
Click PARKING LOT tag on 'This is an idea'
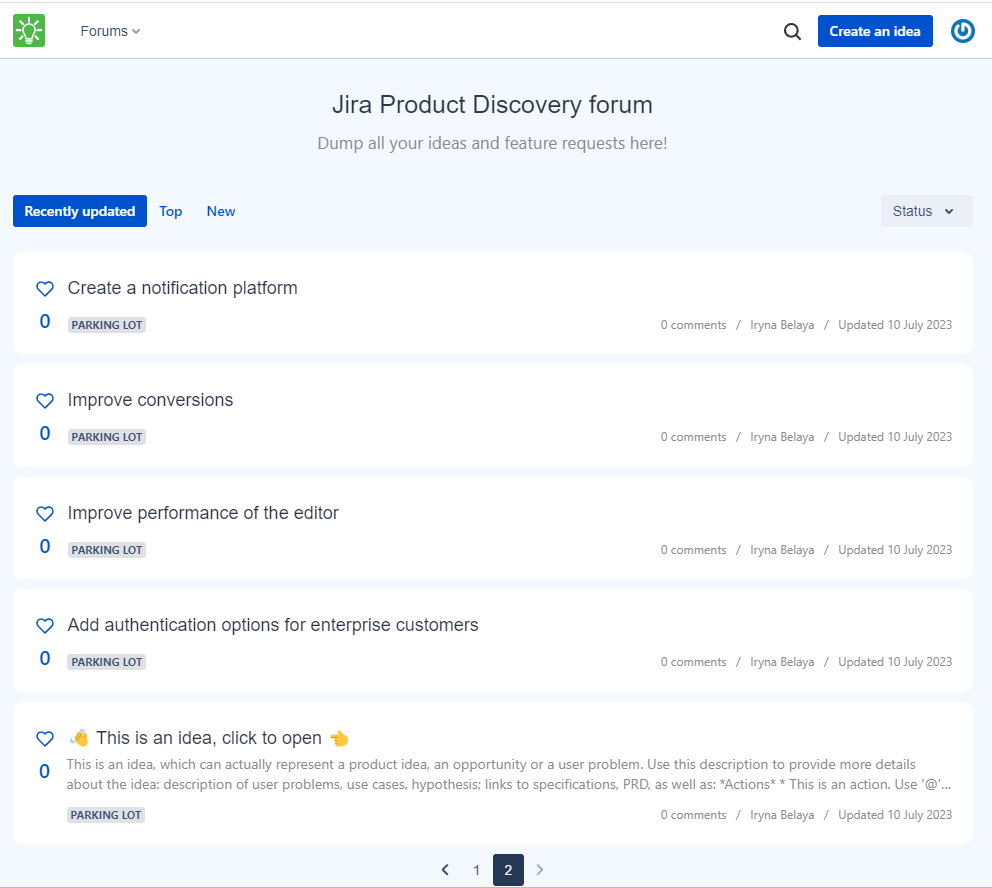tap(106, 815)
